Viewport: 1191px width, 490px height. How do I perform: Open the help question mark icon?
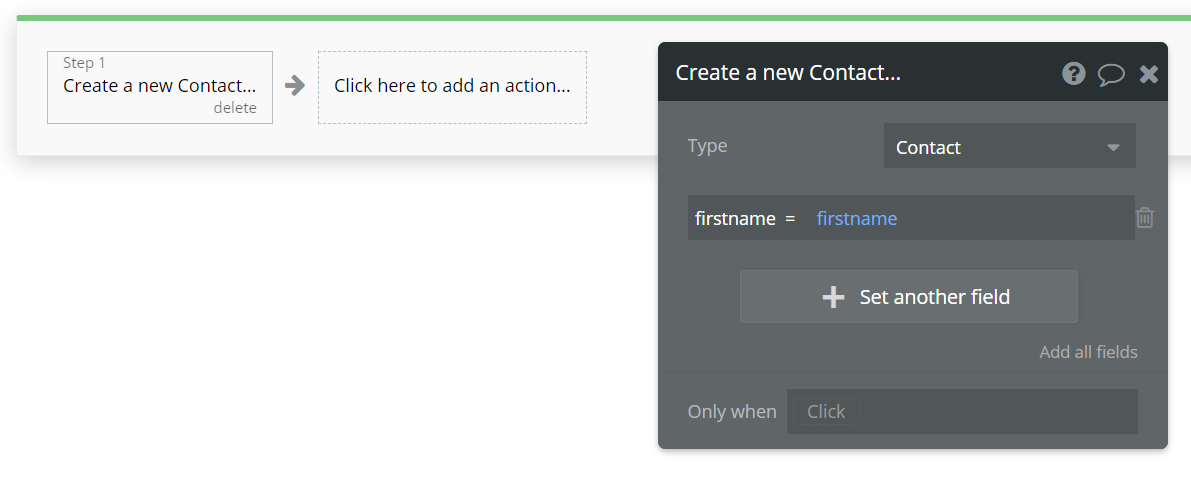(x=1074, y=73)
